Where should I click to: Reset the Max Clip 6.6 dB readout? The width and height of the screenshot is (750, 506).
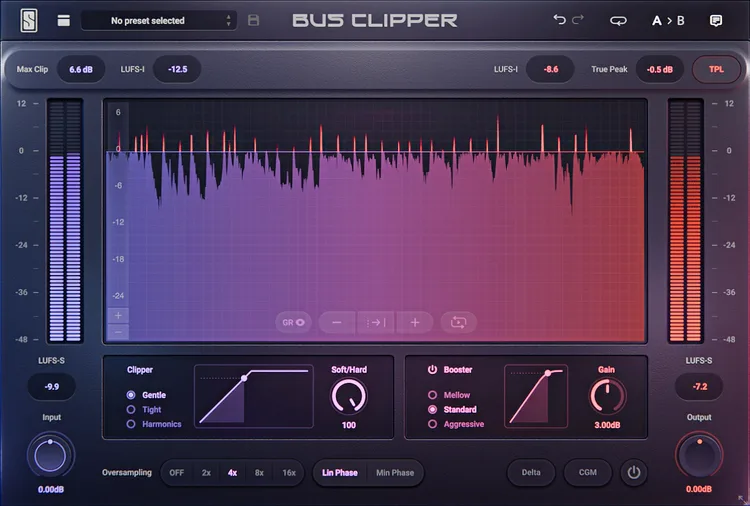pos(81,69)
